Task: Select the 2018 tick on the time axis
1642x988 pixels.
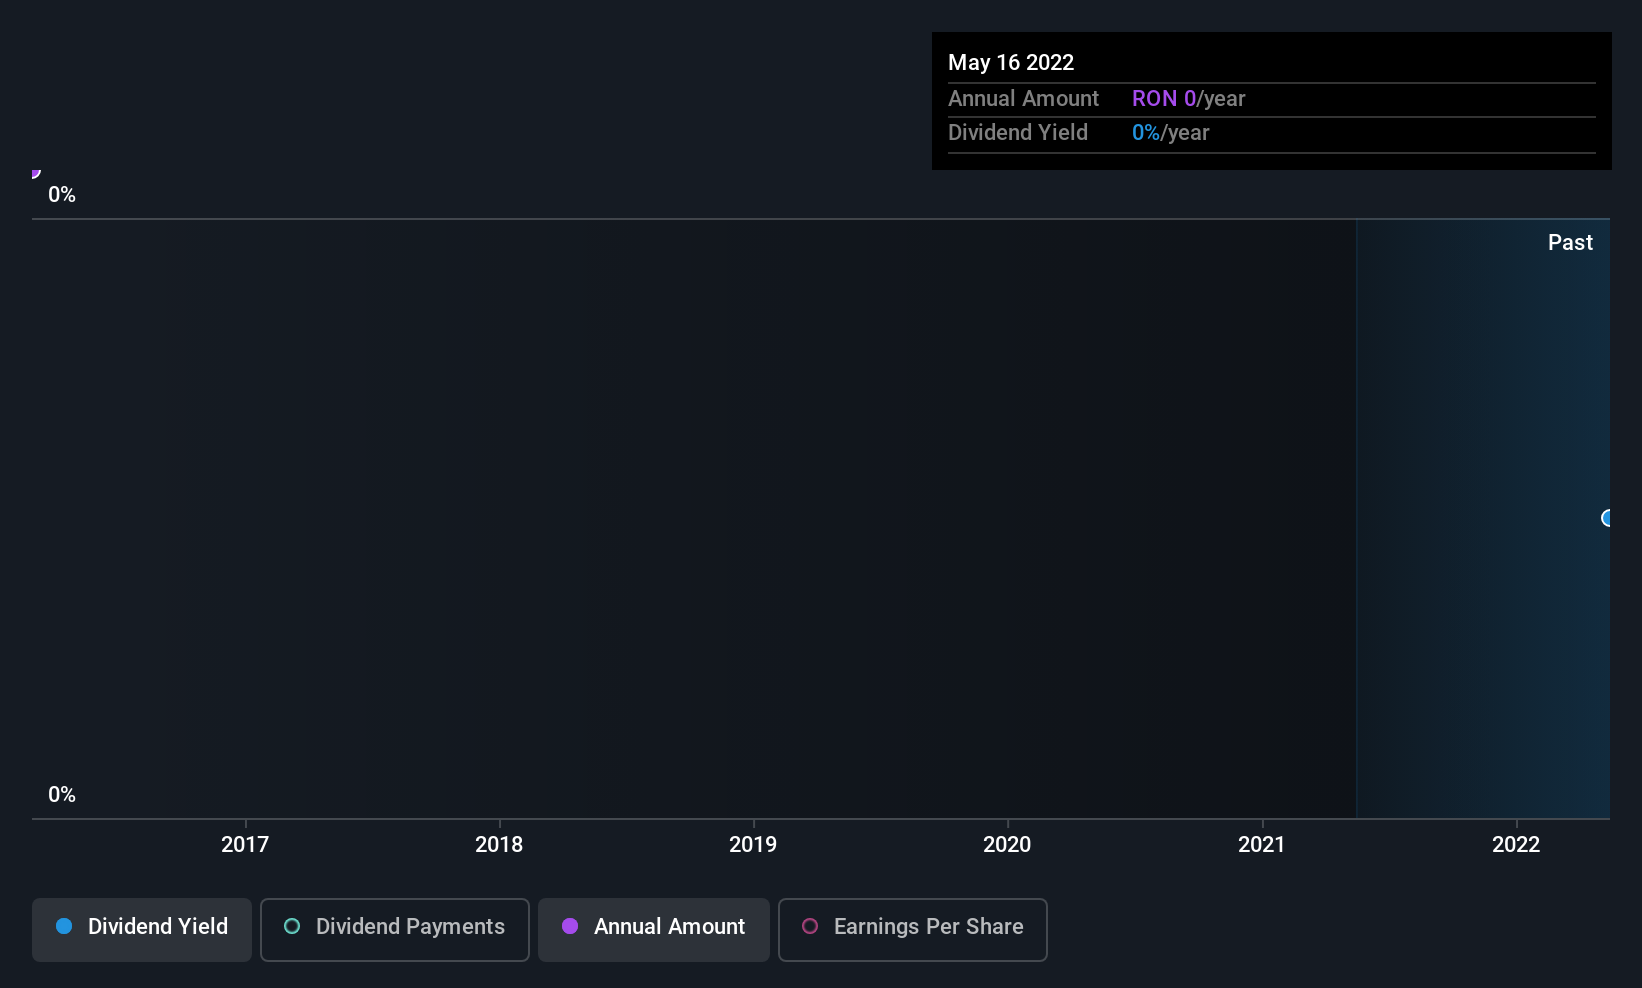Action: pos(499,845)
